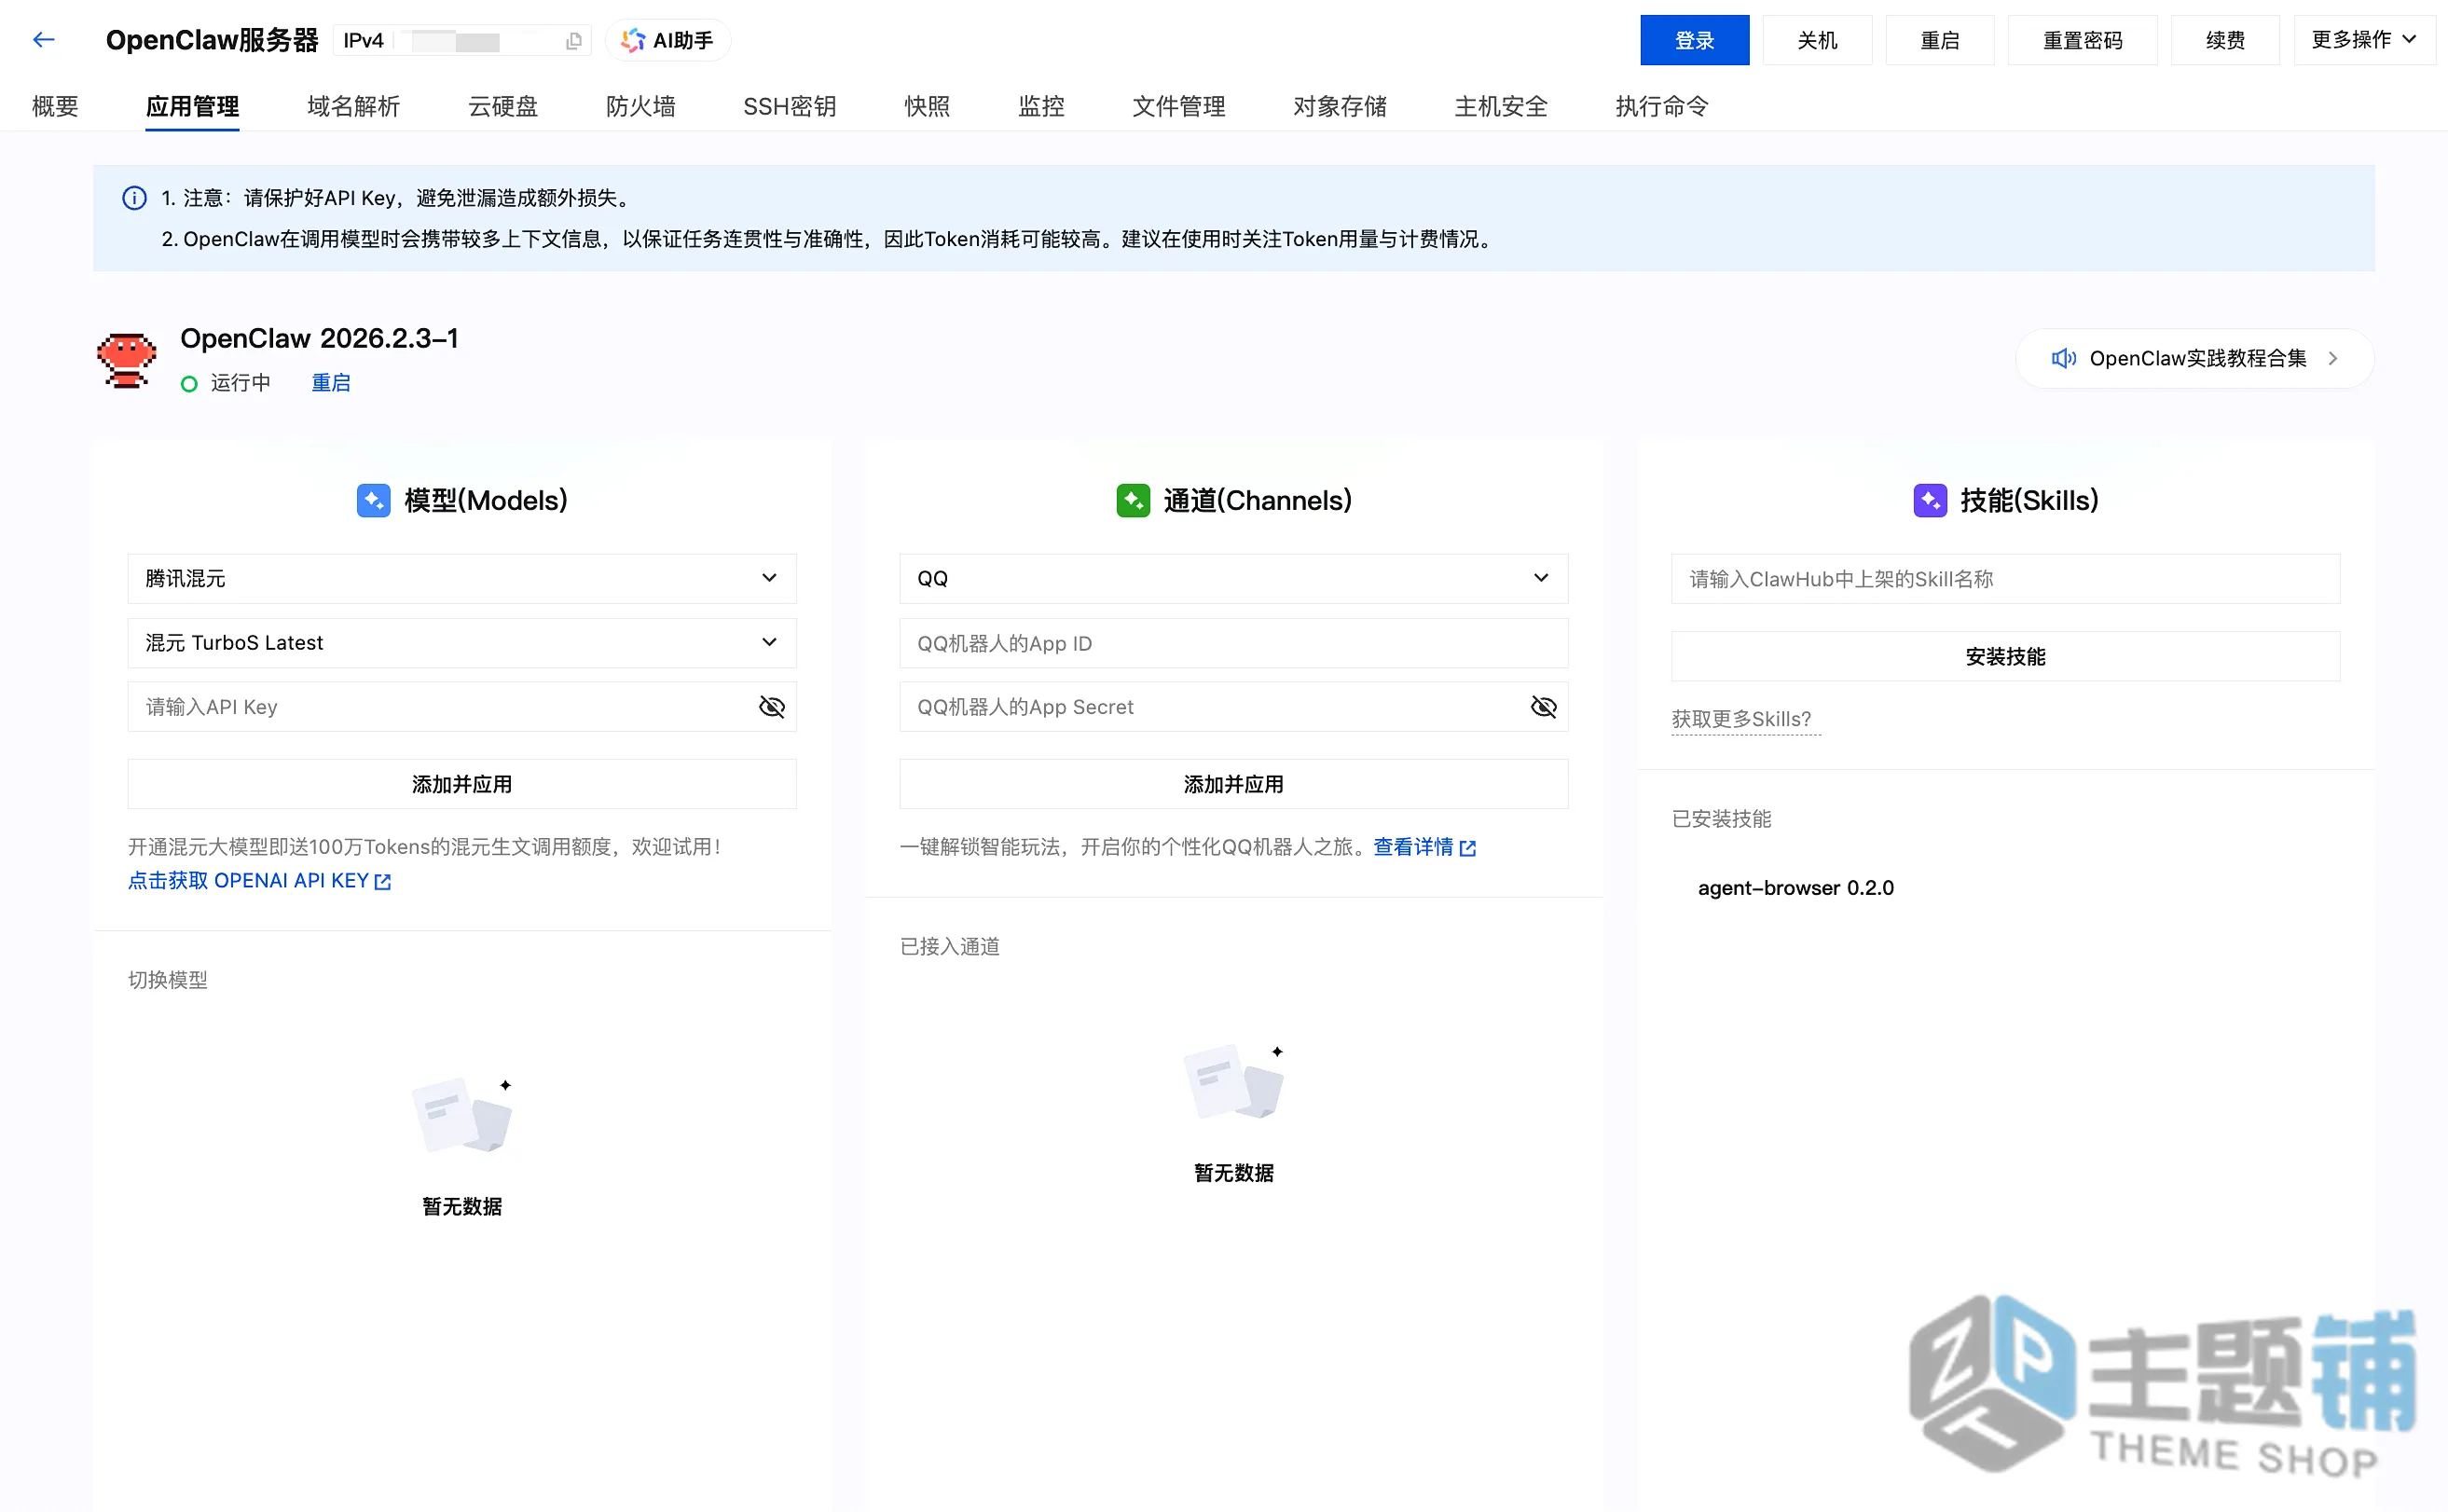Click 添加并应用 under Channels
The height and width of the screenshot is (1512, 2448).
click(x=1234, y=784)
